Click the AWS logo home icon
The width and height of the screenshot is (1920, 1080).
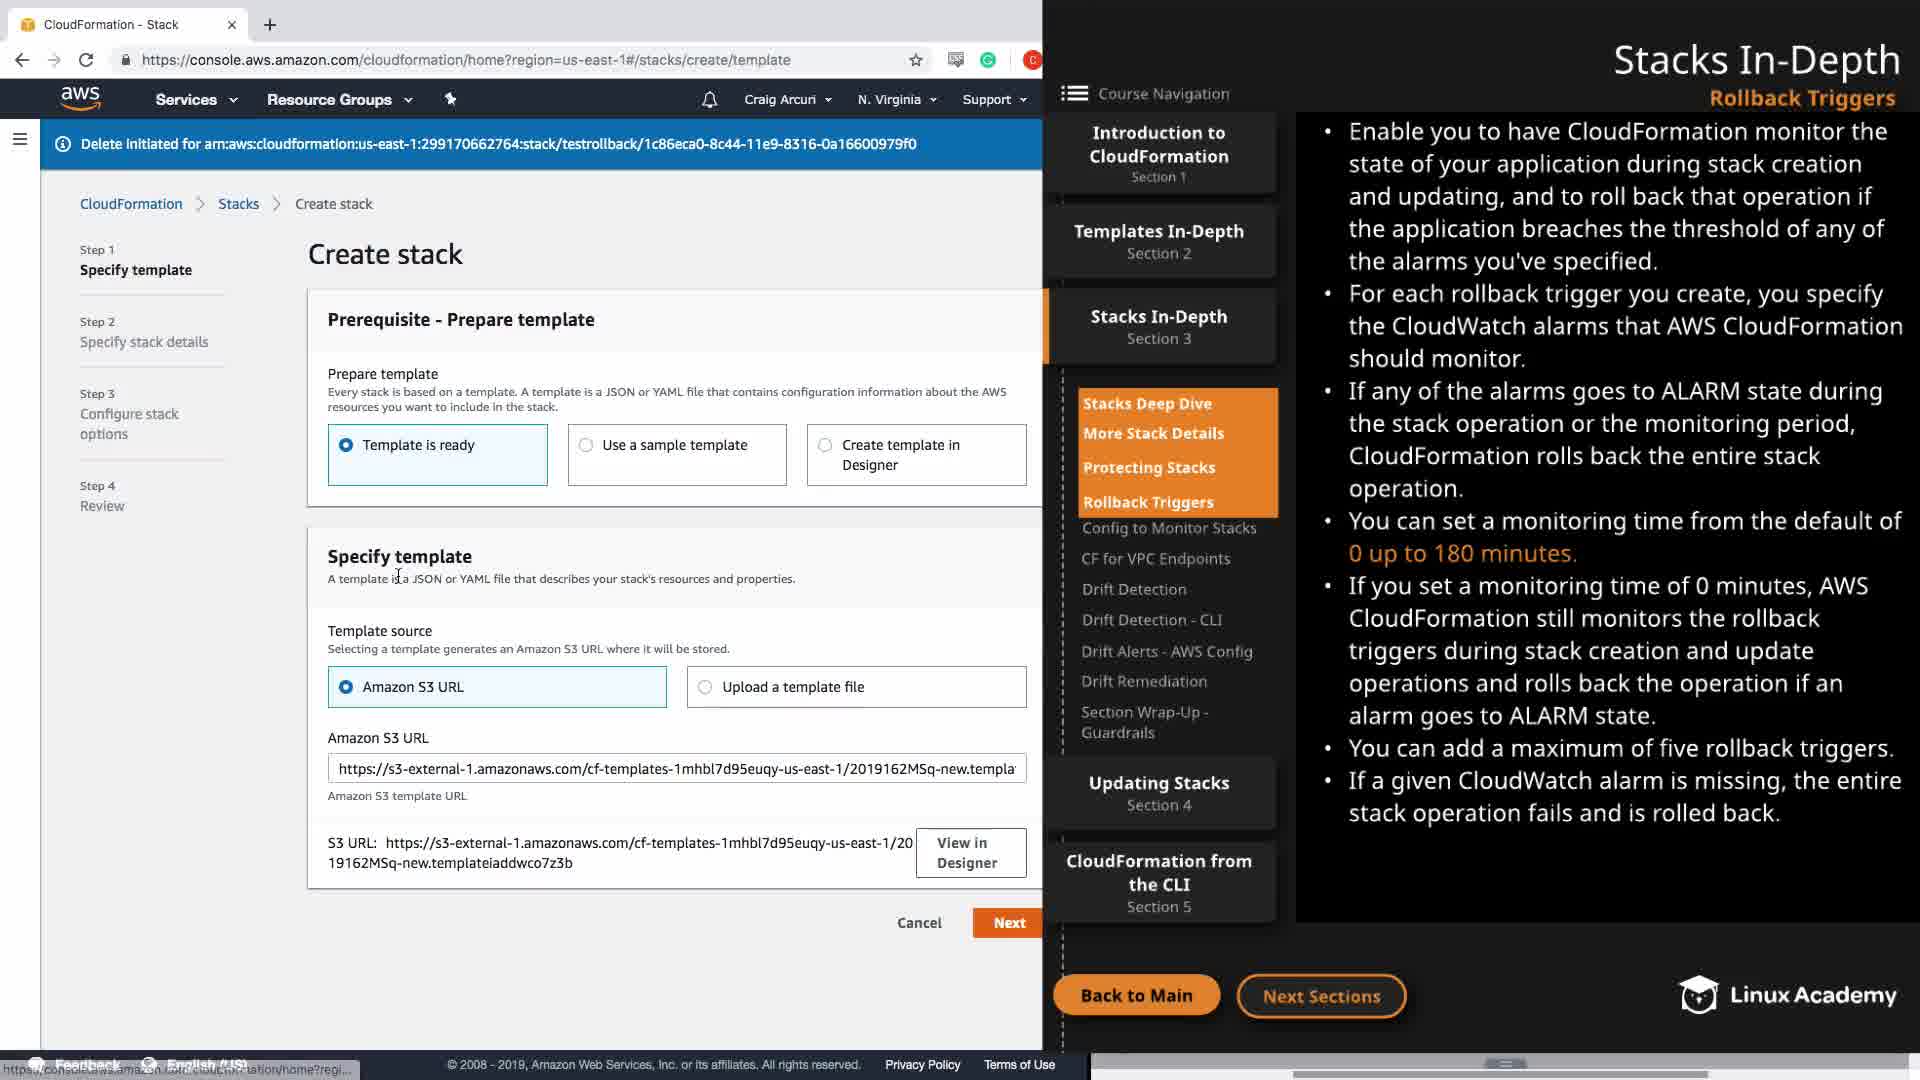click(x=80, y=98)
